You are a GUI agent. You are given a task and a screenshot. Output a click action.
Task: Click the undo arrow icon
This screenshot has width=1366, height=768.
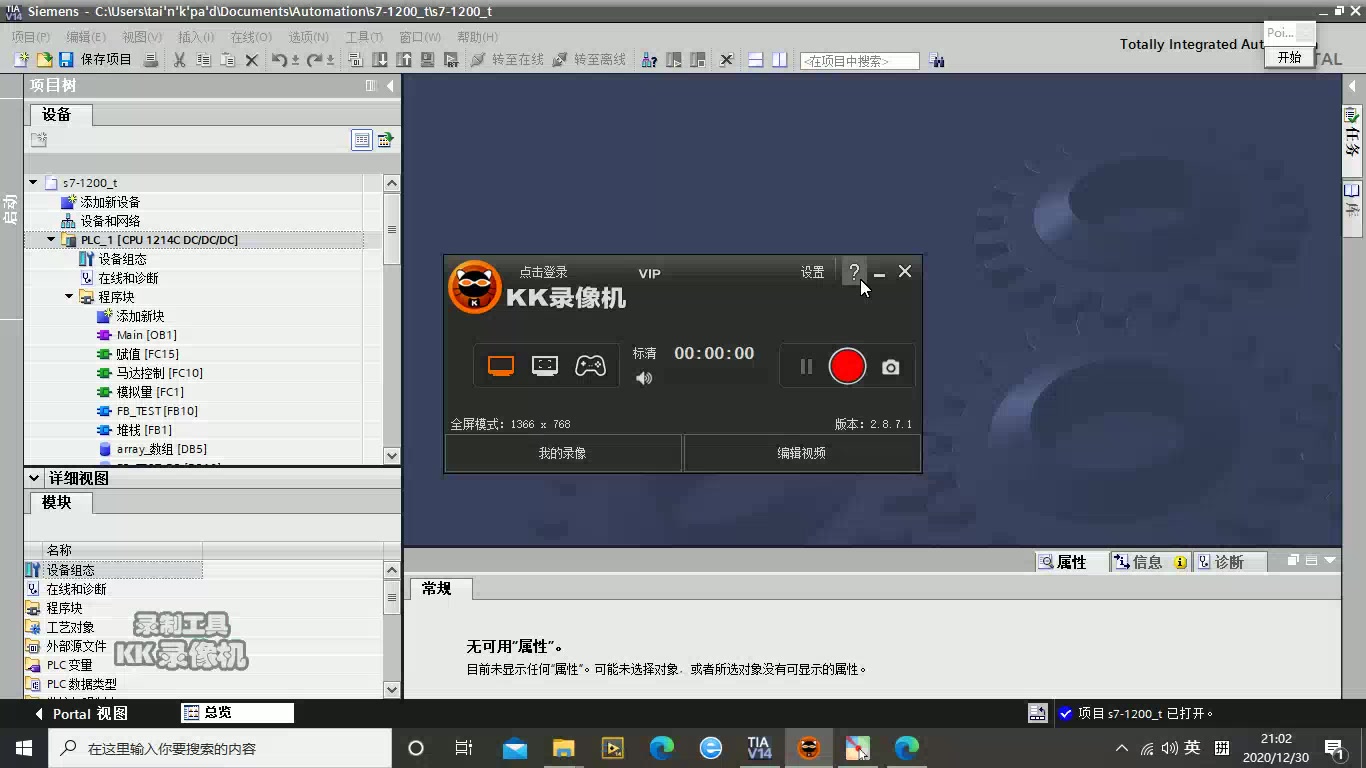pyautogui.click(x=280, y=60)
